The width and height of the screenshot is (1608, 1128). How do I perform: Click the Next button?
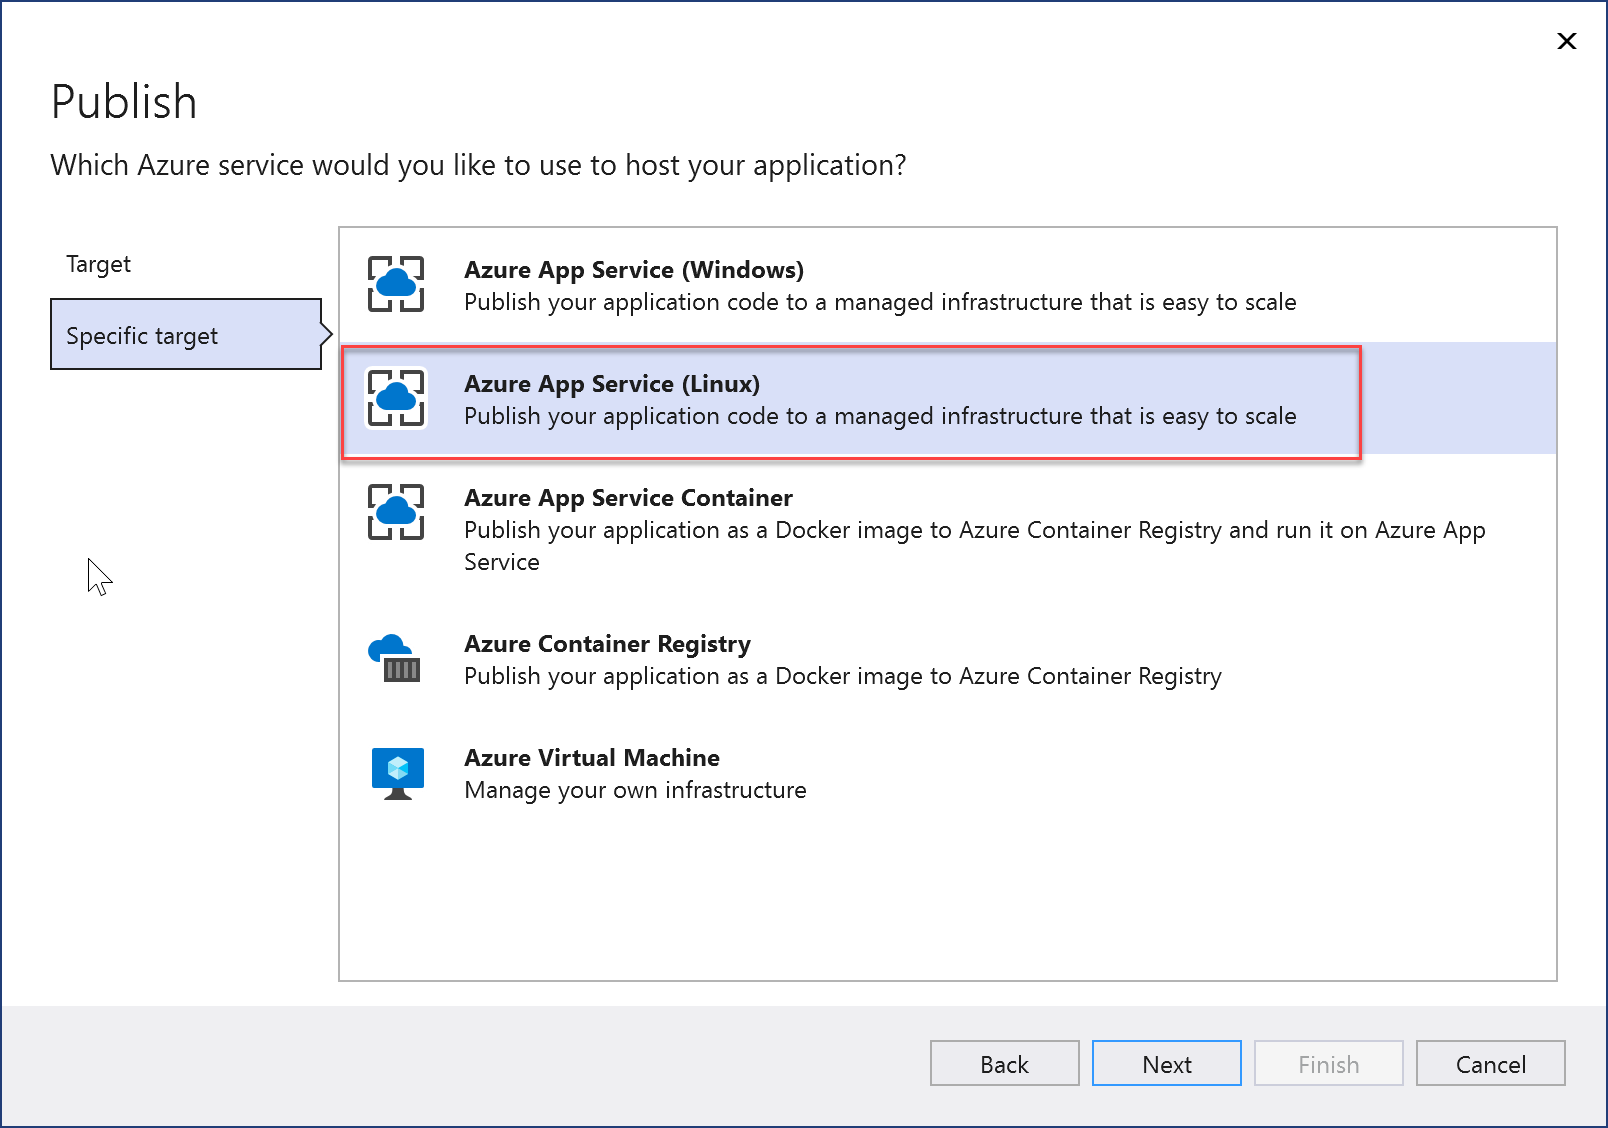[1166, 1063]
